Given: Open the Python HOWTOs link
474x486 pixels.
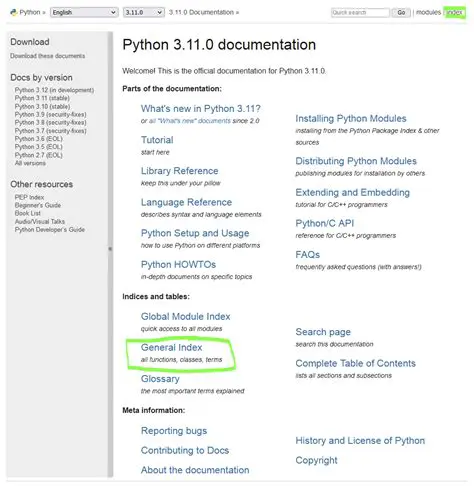Looking at the screenshot, I should (x=178, y=264).
